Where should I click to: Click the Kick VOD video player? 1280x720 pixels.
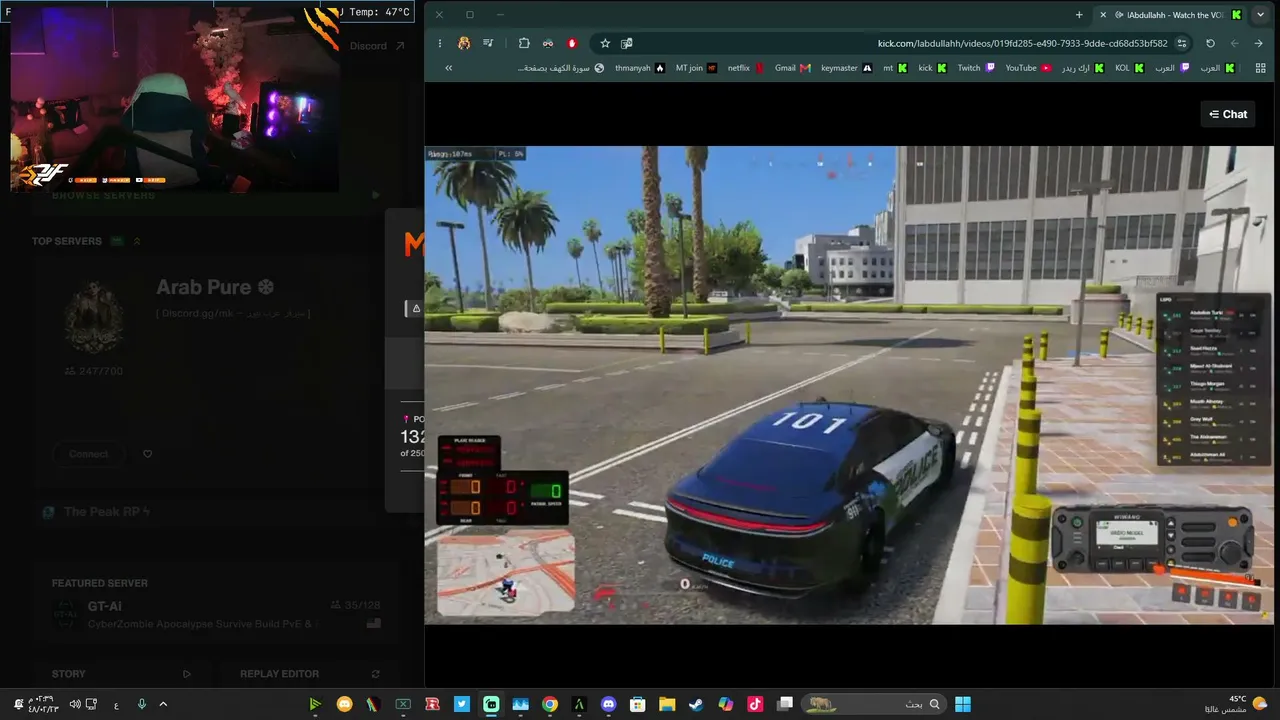pyautogui.click(x=850, y=385)
